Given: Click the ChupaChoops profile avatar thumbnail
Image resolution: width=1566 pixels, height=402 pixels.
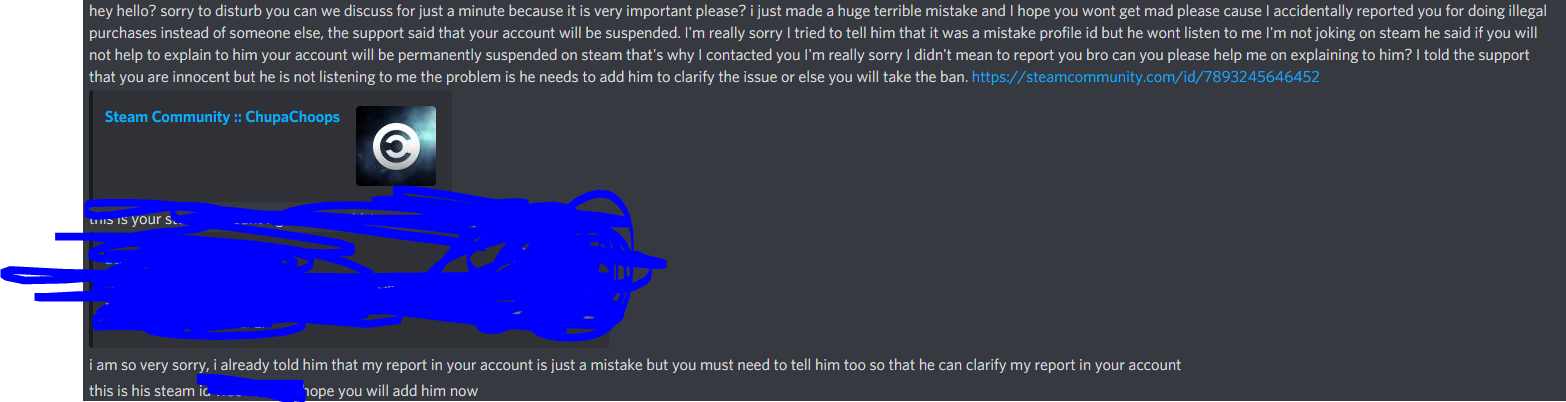Looking at the screenshot, I should click(395, 146).
